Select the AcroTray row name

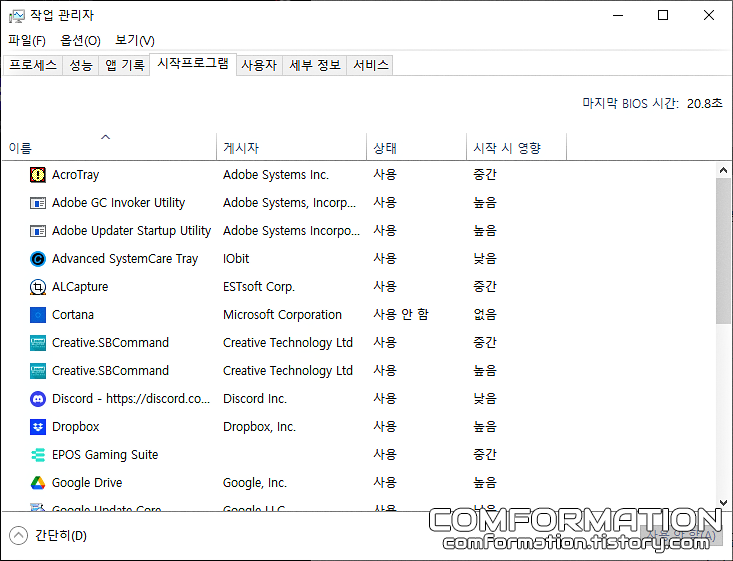[76, 175]
